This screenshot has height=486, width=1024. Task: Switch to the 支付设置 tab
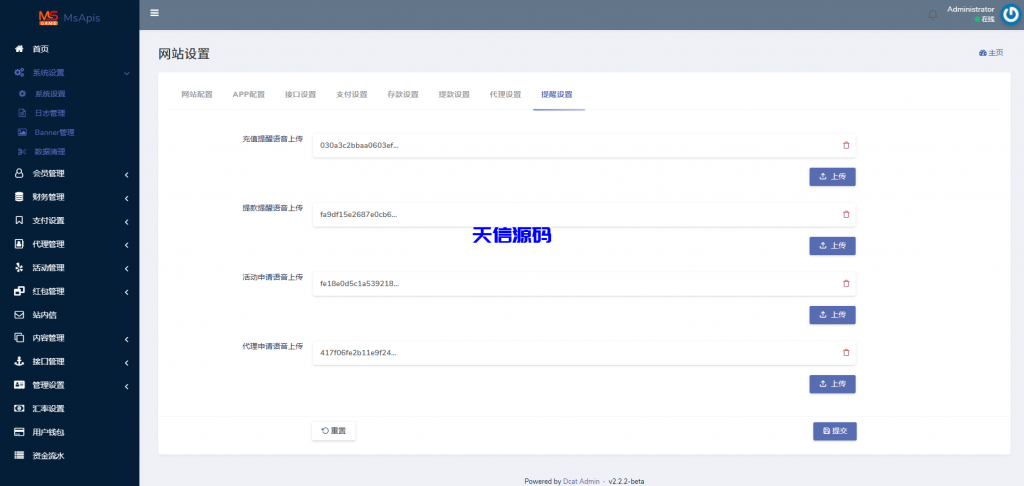(352, 95)
